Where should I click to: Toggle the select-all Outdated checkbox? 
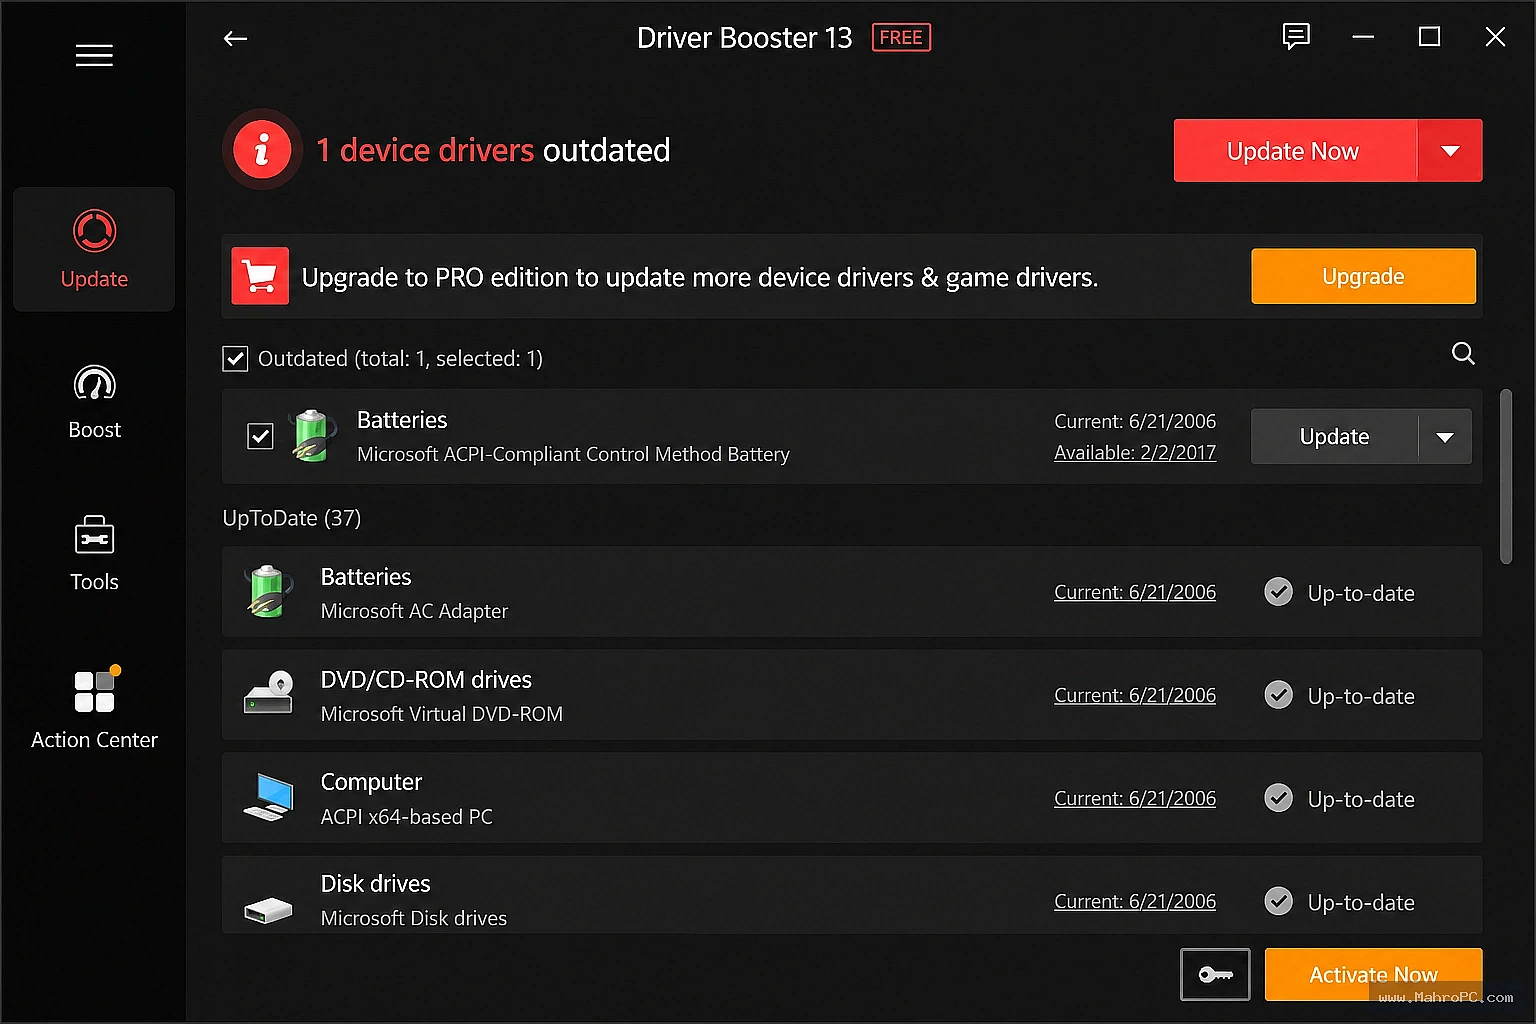pyautogui.click(x=235, y=359)
